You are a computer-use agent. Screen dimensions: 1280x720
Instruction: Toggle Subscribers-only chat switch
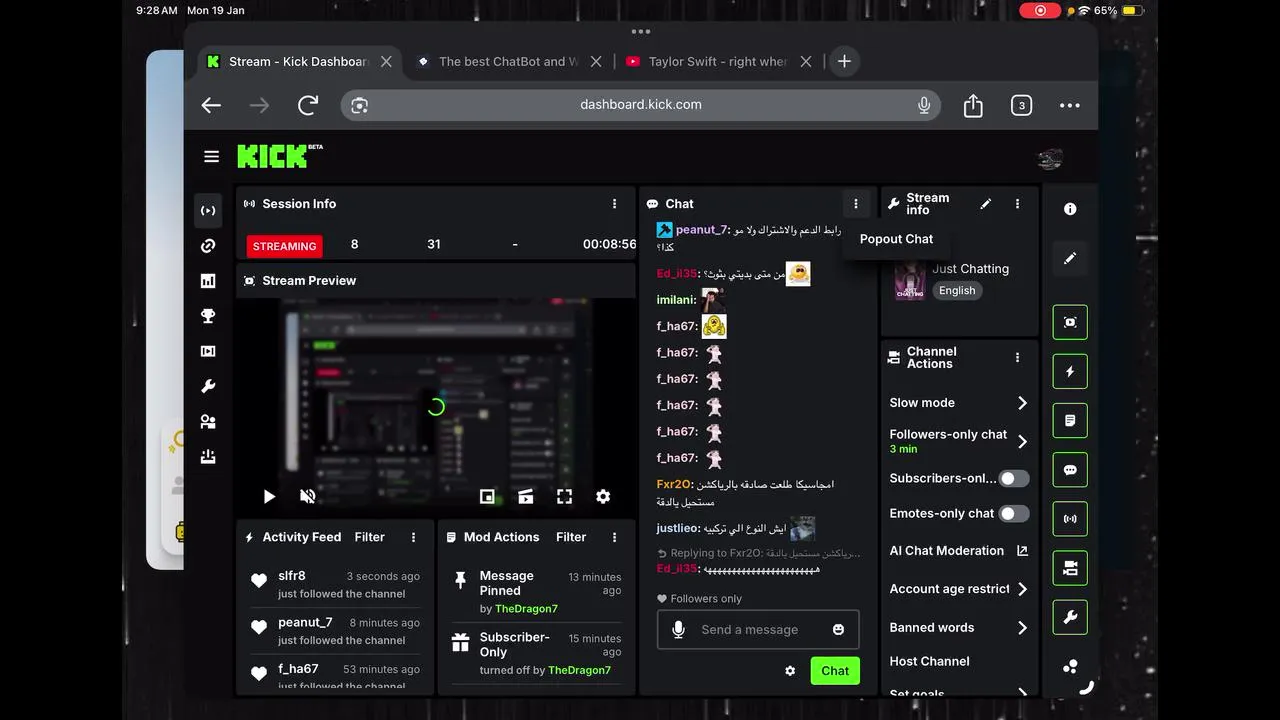1014,478
